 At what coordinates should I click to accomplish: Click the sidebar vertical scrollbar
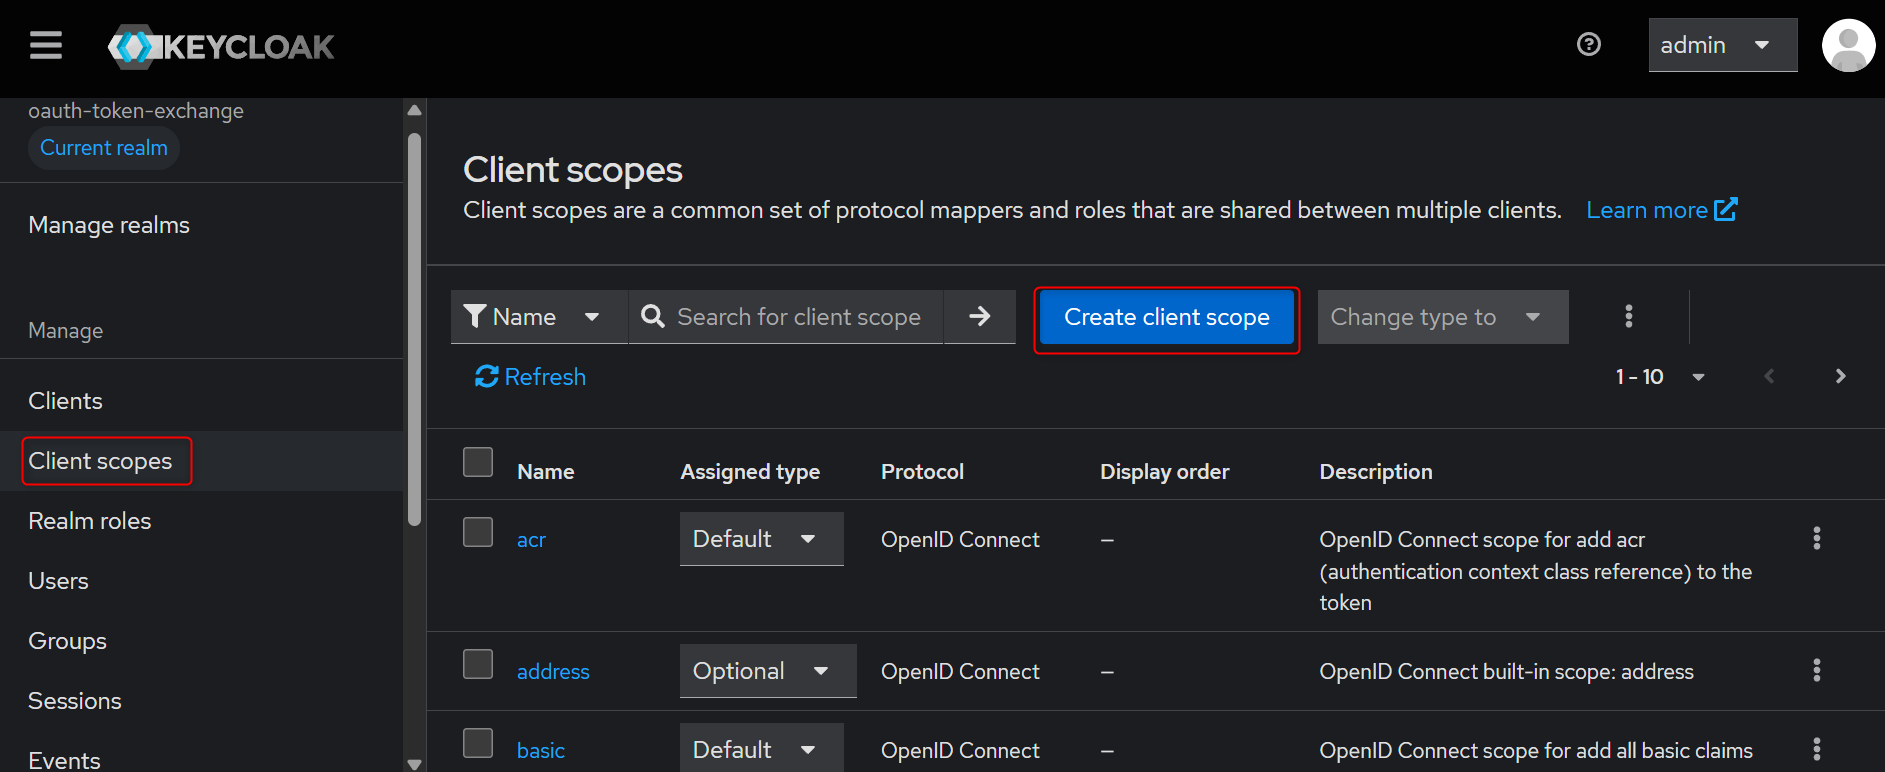pos(414,330)
